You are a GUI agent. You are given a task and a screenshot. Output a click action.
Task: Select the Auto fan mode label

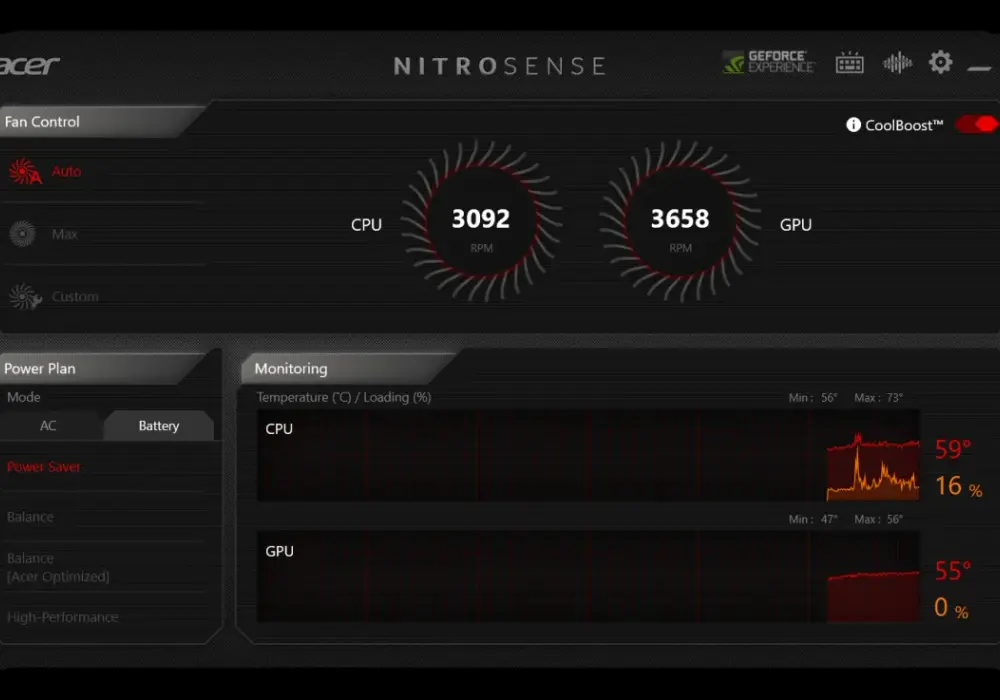coord(66,171)
